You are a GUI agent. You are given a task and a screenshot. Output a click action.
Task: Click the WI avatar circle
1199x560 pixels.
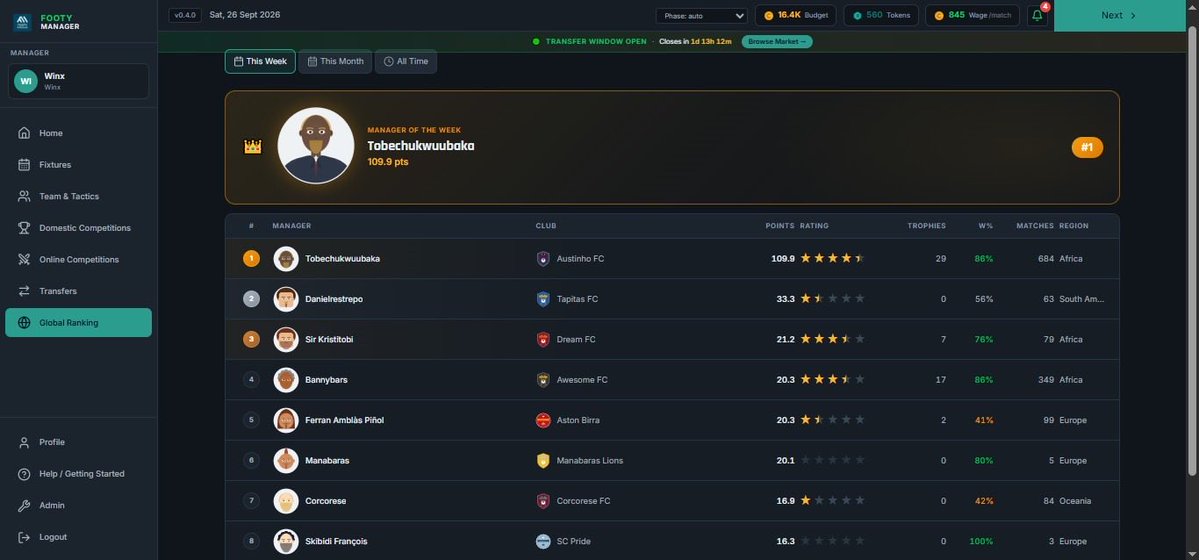click(26, 81)
